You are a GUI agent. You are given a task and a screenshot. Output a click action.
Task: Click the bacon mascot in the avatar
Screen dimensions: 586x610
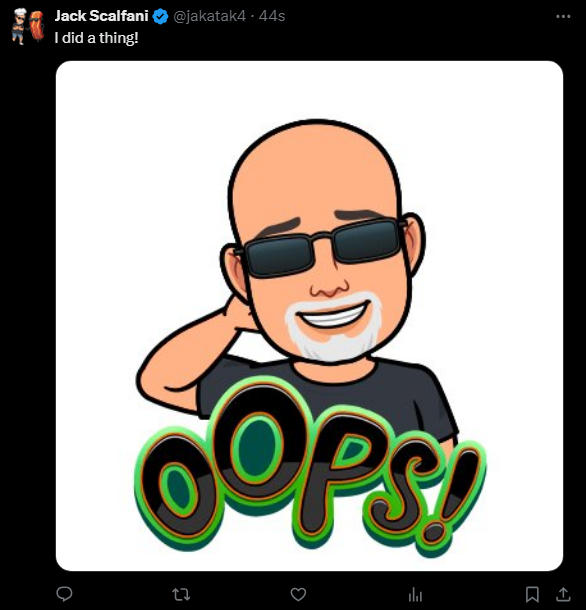point(37,26)
